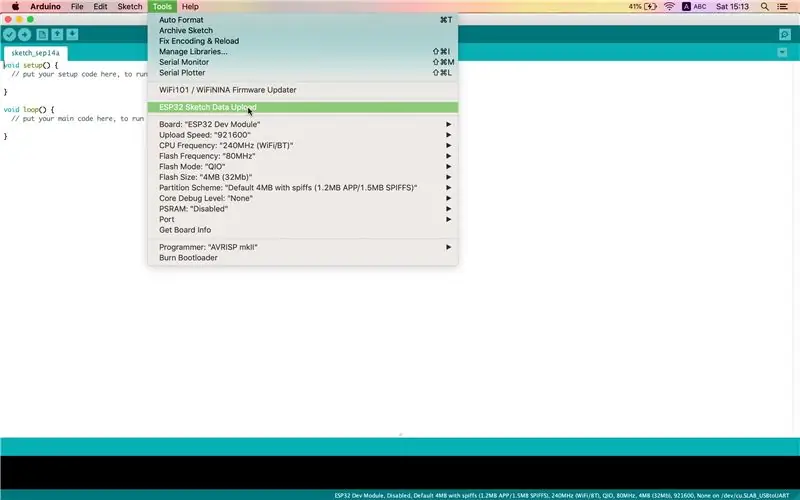
Task: Expand Board "ESP32 Dev Module" submenu
Action: point(303,124)
